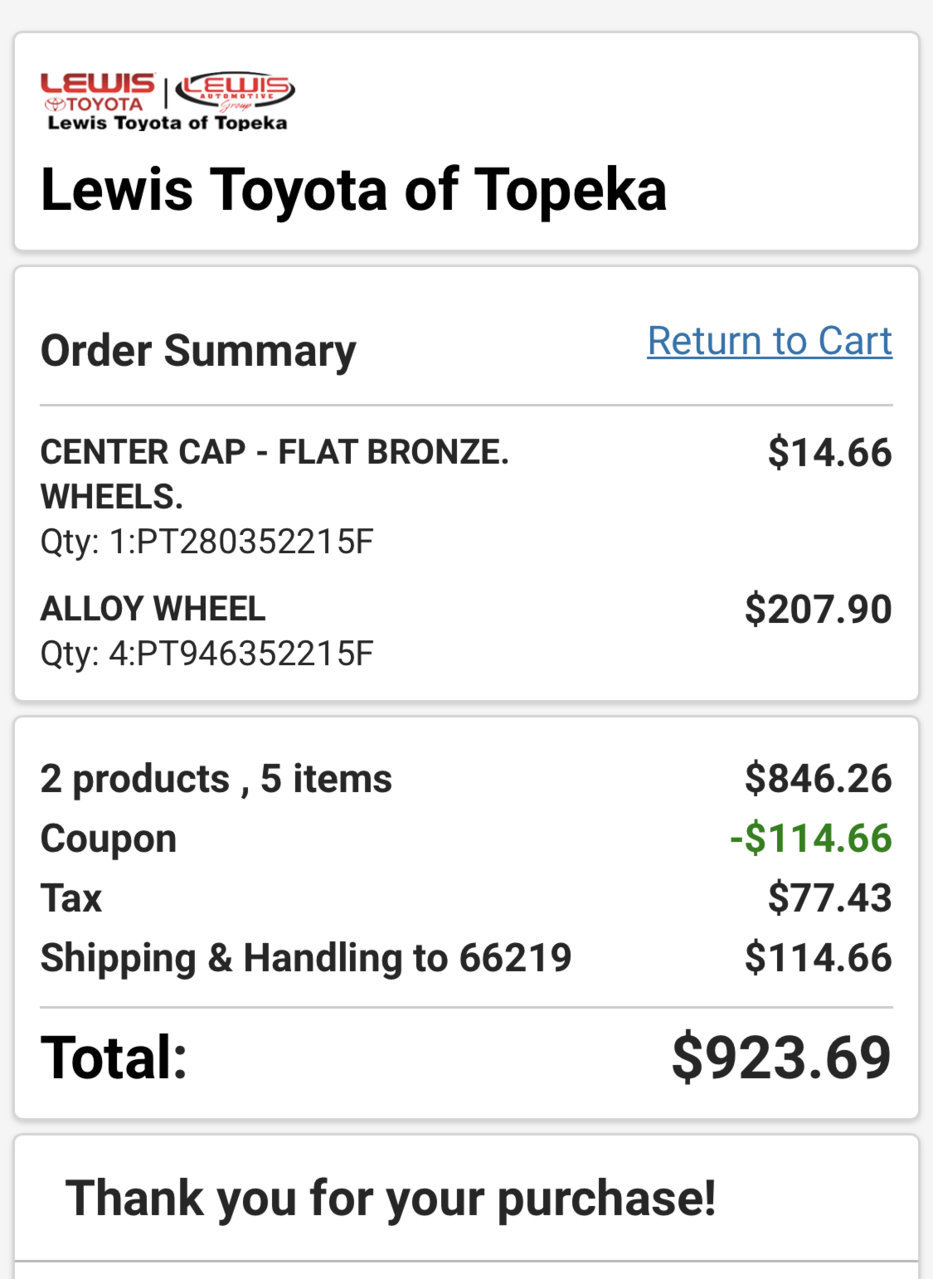Click the Total label
Screen dimensions: 933x1279
[114, 1058]
